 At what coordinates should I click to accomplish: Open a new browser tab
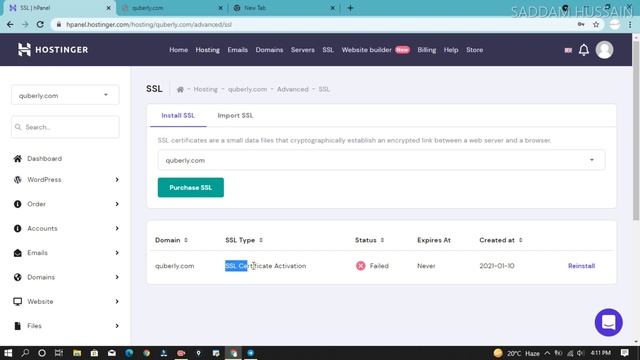click(350, 8)
